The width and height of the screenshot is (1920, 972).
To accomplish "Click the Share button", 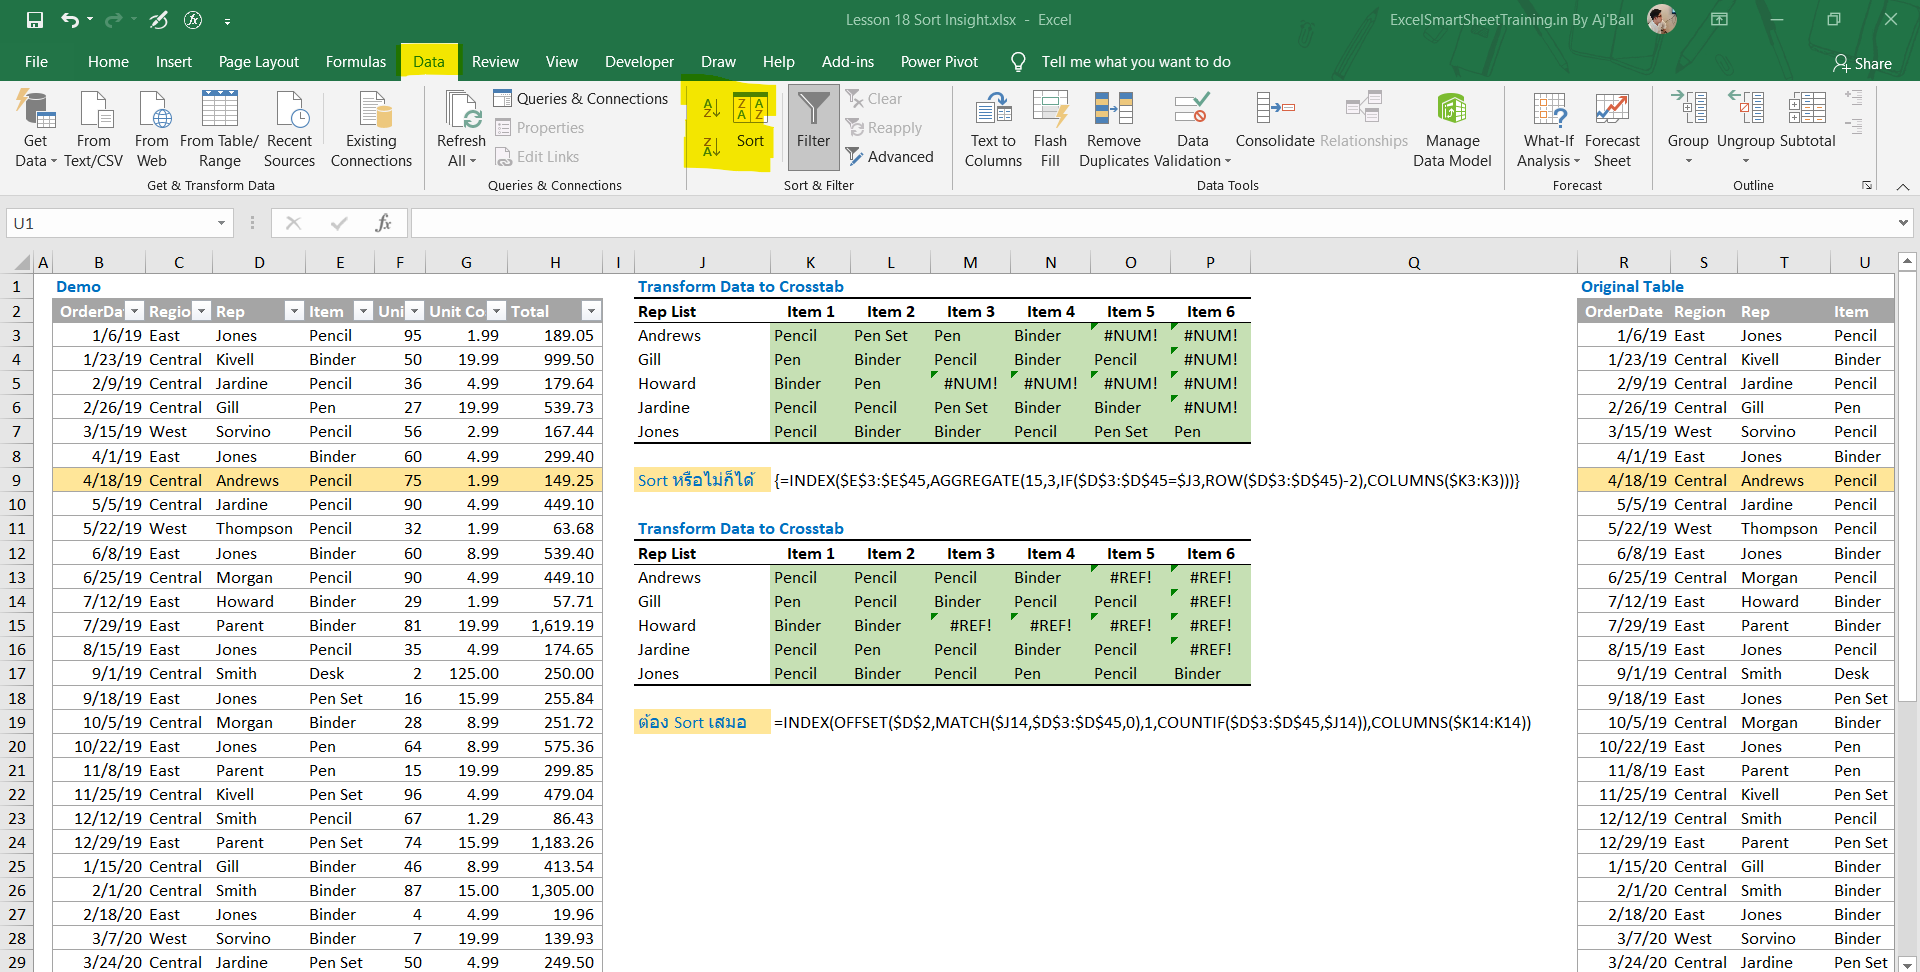I will click(1862, 63).
